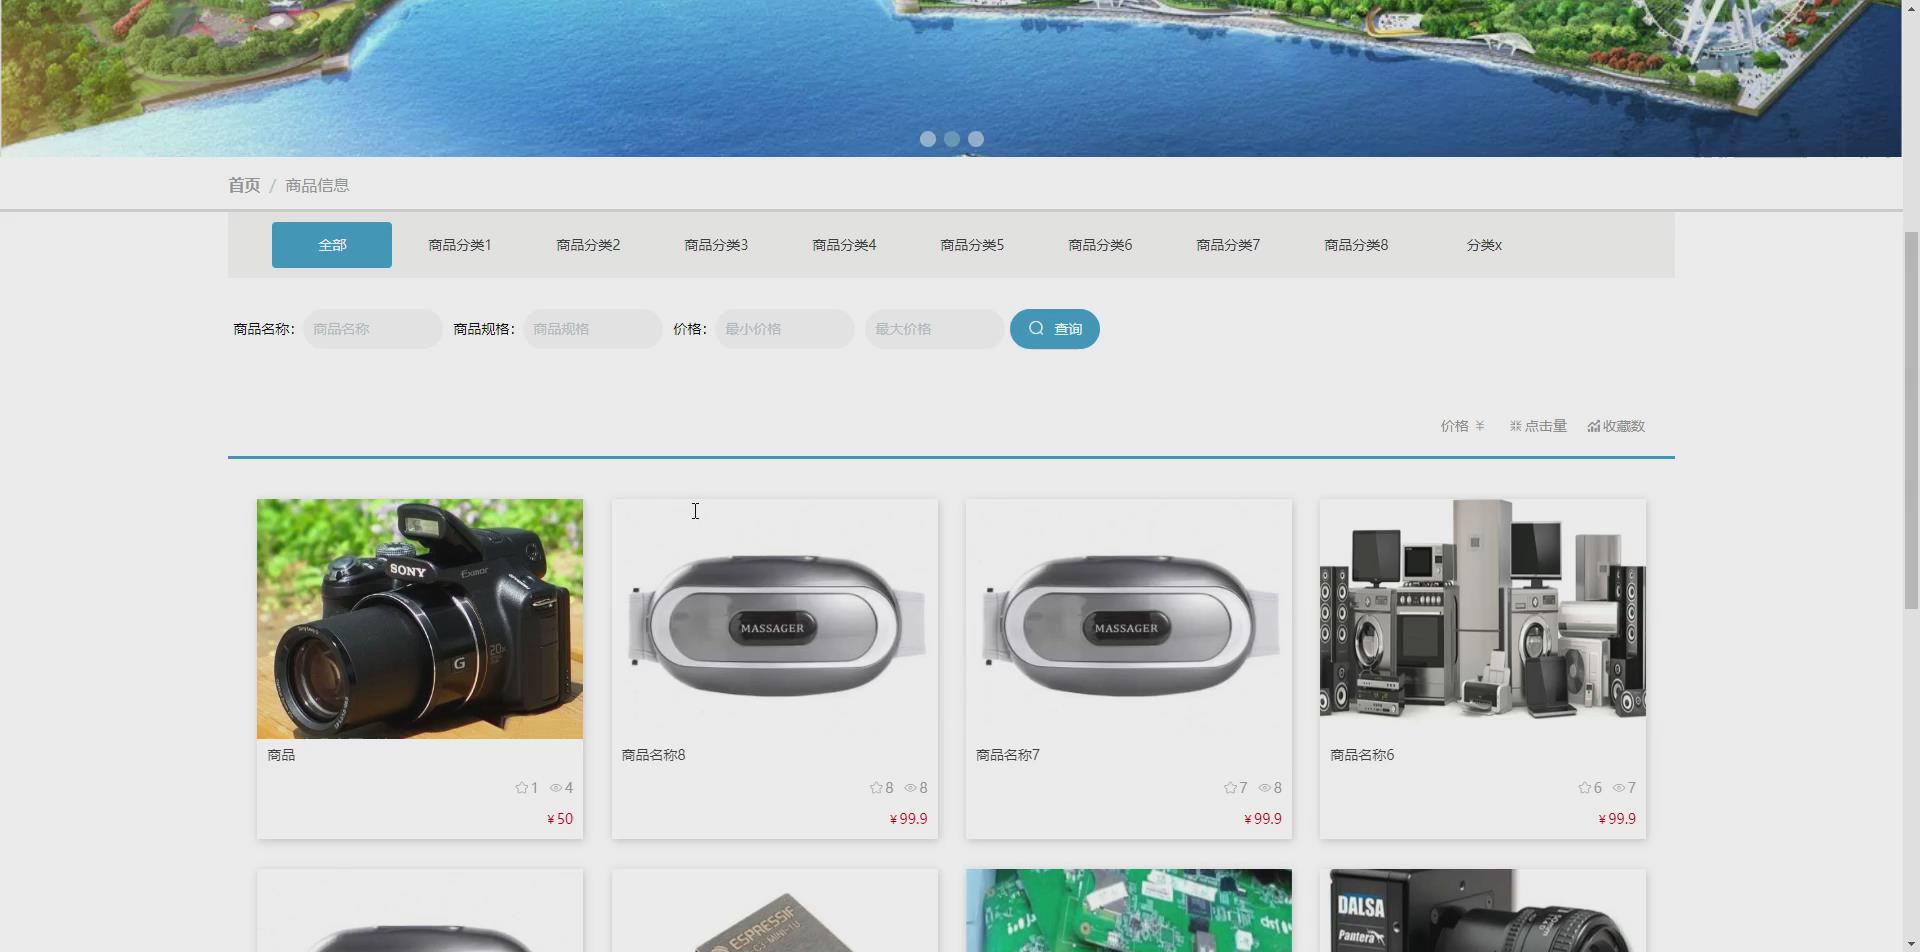Click the 查询 search button
Image resolution: width=1920 pixels, height=952 pixels.
point(1055,329)
